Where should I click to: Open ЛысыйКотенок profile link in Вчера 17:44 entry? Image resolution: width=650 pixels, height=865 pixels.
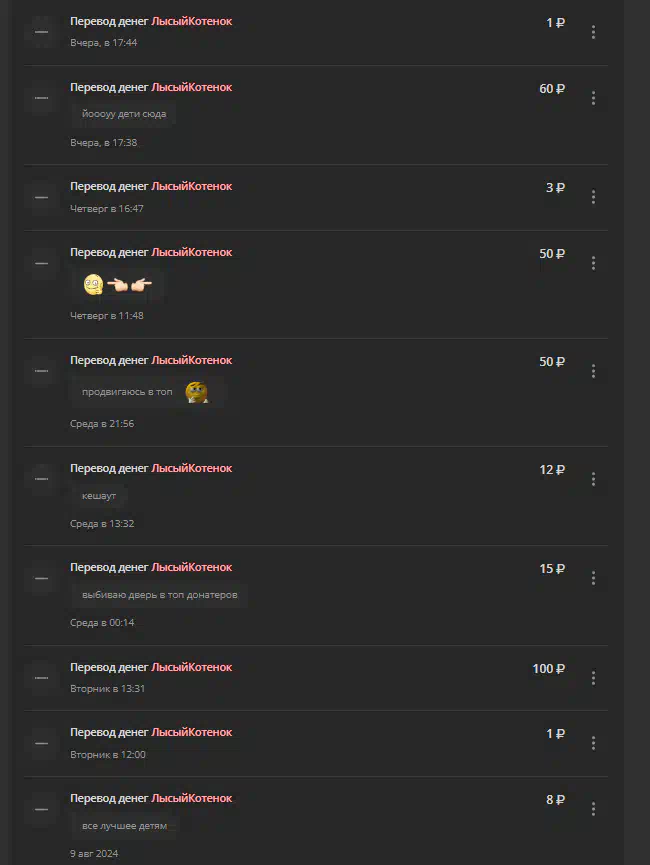click(191, 22)
